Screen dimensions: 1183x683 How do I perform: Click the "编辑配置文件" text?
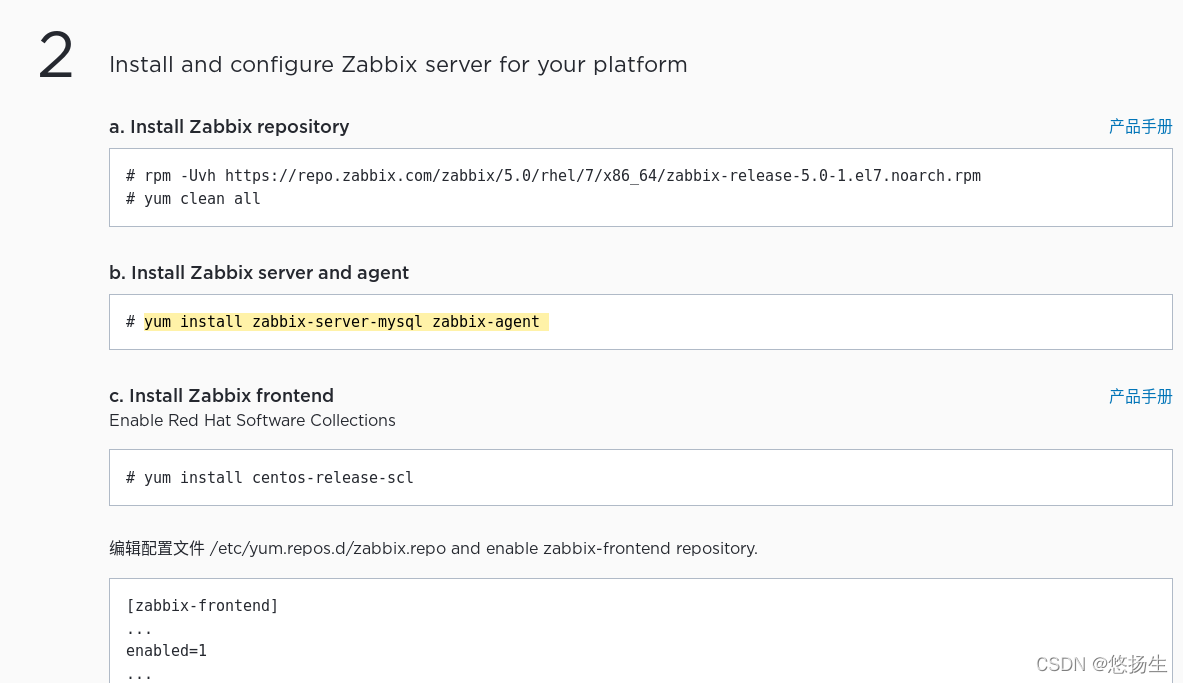click(156, 549)
